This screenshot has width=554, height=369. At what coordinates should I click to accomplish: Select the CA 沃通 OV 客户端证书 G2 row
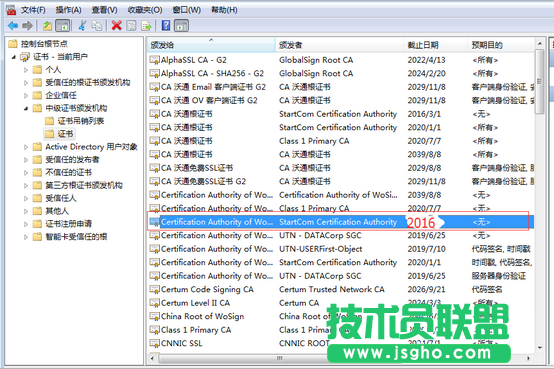[x=341, y=100]
